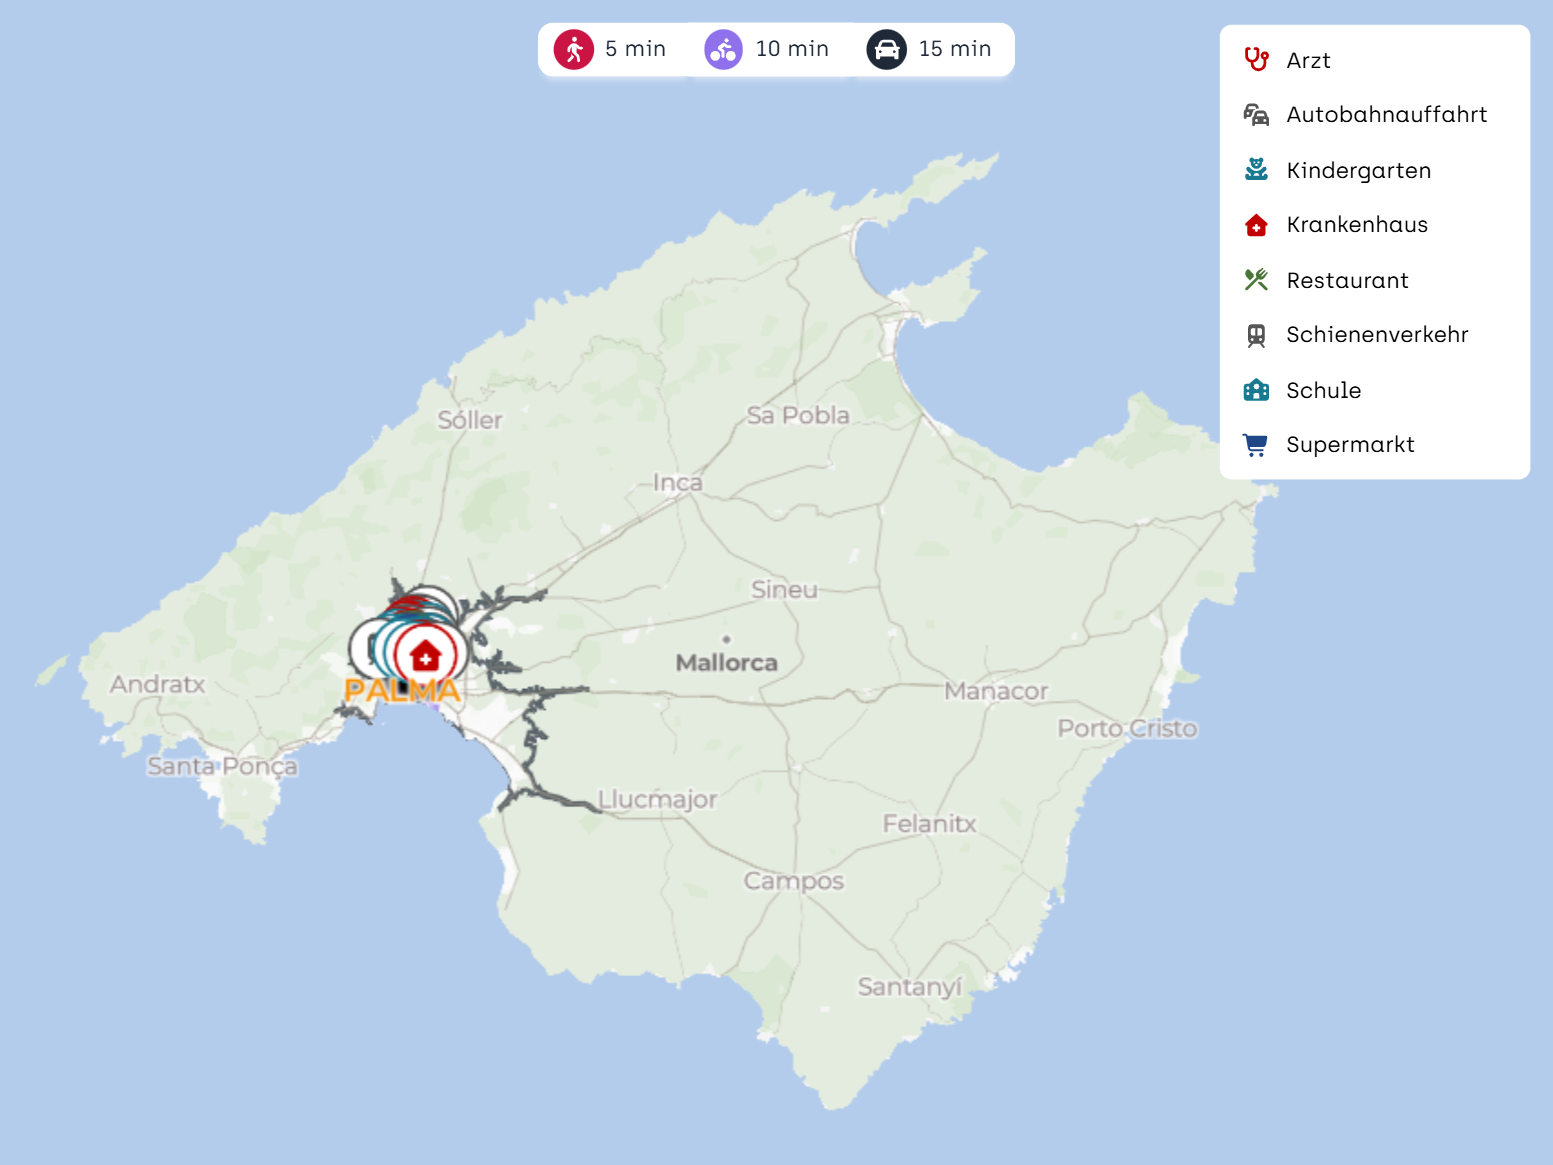The width and height of the screenshot is (1553, 1165).
Task: Select the Schienenverkehr category label
Action: coord(1377,335)
